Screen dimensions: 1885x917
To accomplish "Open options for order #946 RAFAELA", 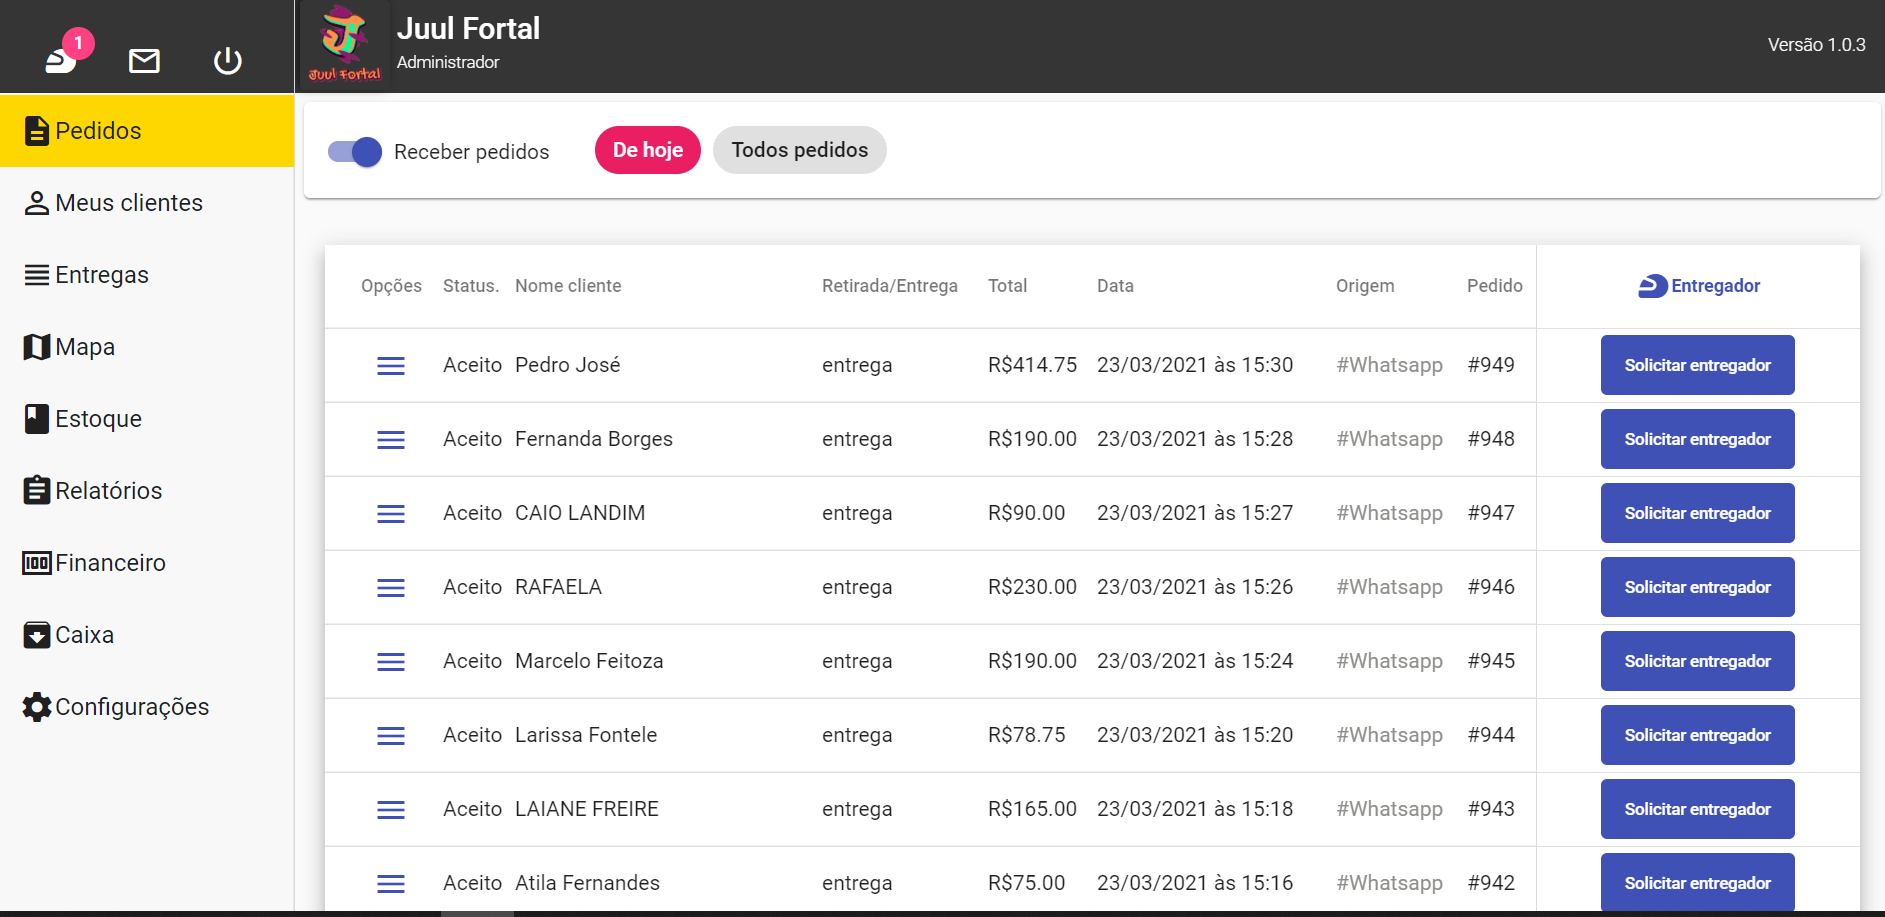I will tap(390, 587).
